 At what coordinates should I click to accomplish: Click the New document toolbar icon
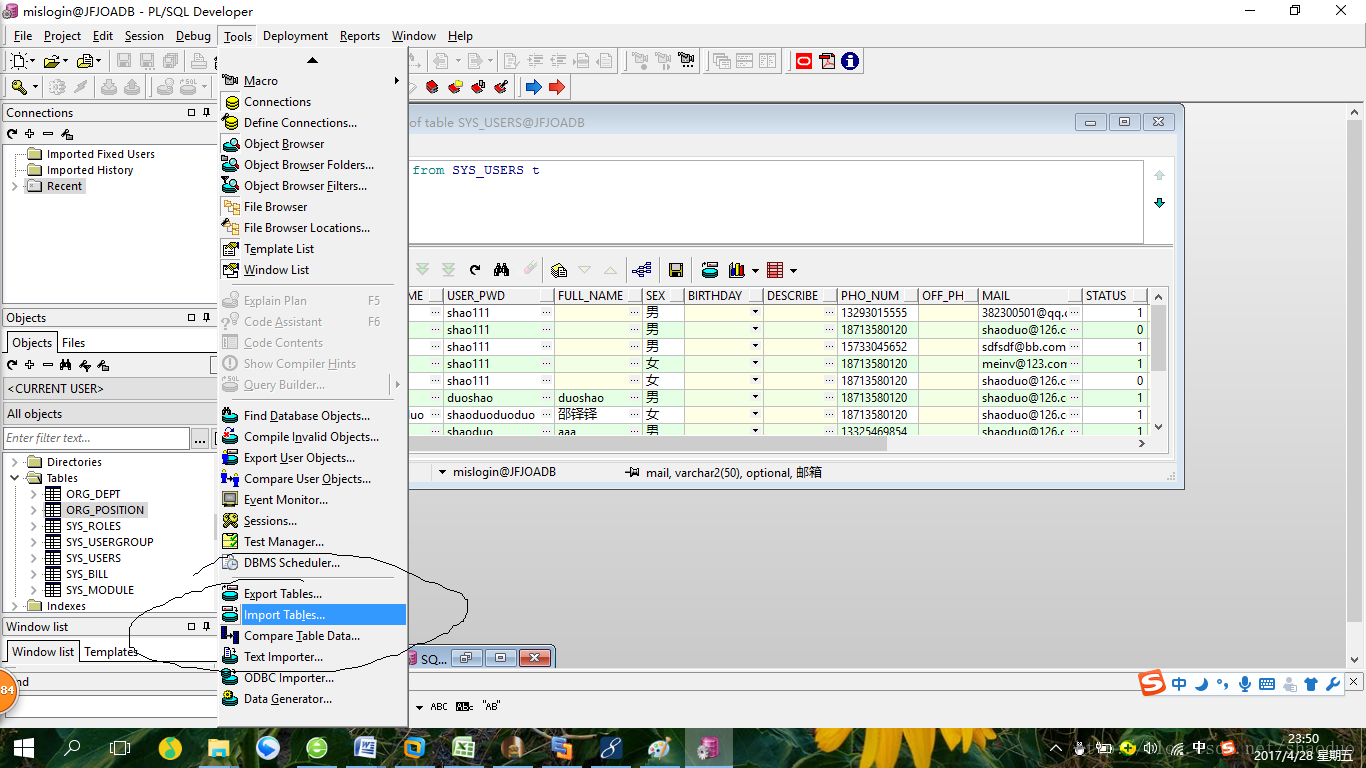pos(19,61)
